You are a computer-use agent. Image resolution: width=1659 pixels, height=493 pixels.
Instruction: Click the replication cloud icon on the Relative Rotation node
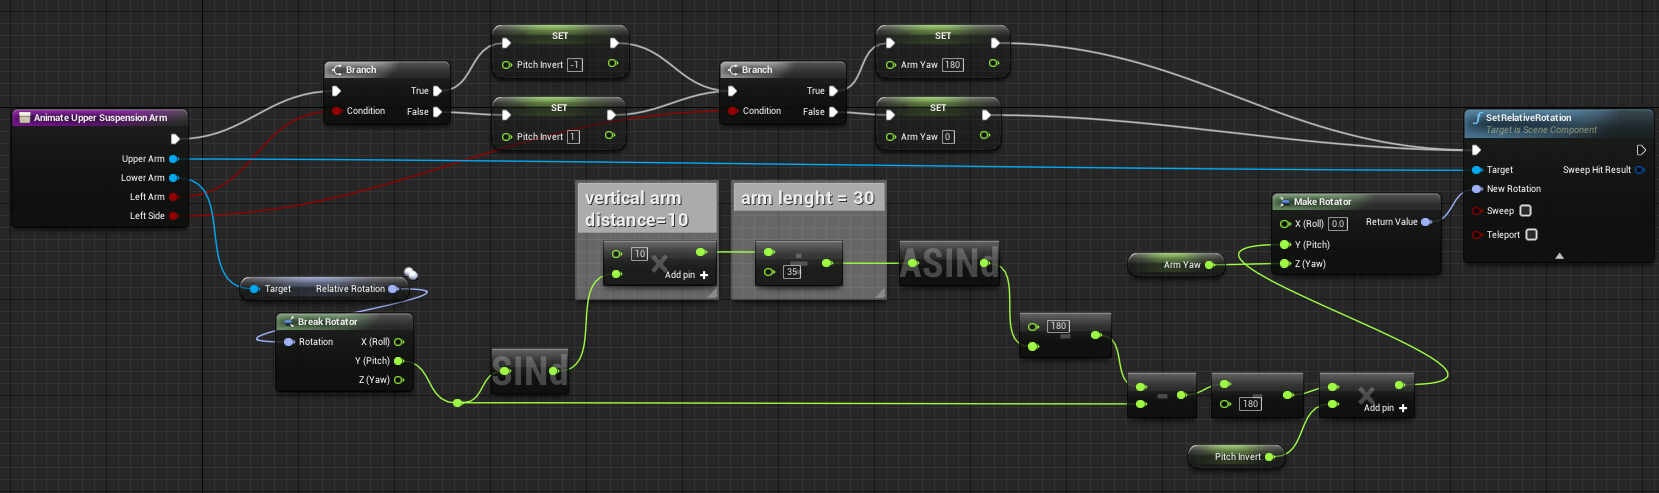click(x=411, y=273)
